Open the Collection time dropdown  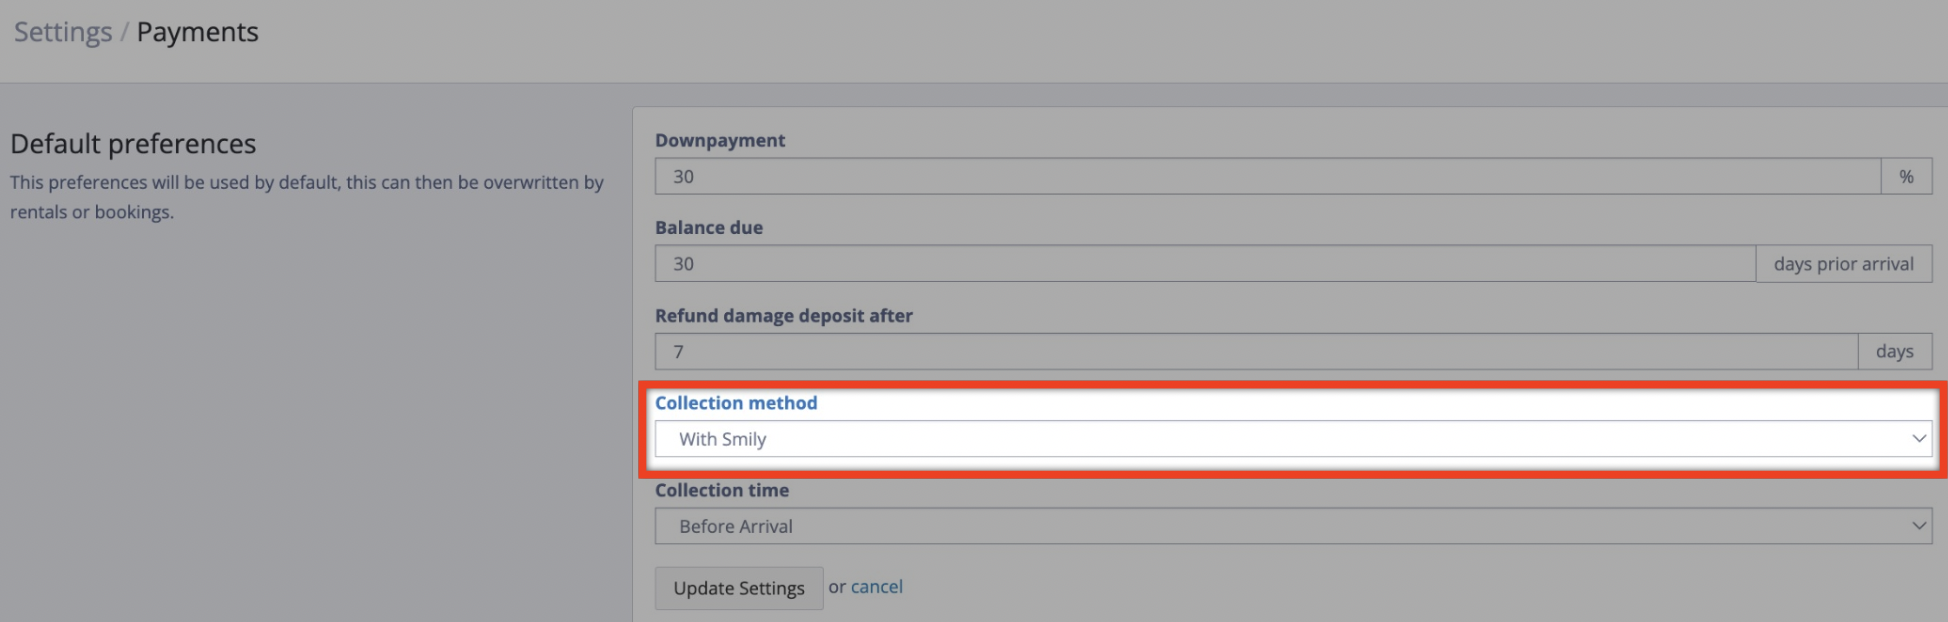click(x=1293, y=526)
